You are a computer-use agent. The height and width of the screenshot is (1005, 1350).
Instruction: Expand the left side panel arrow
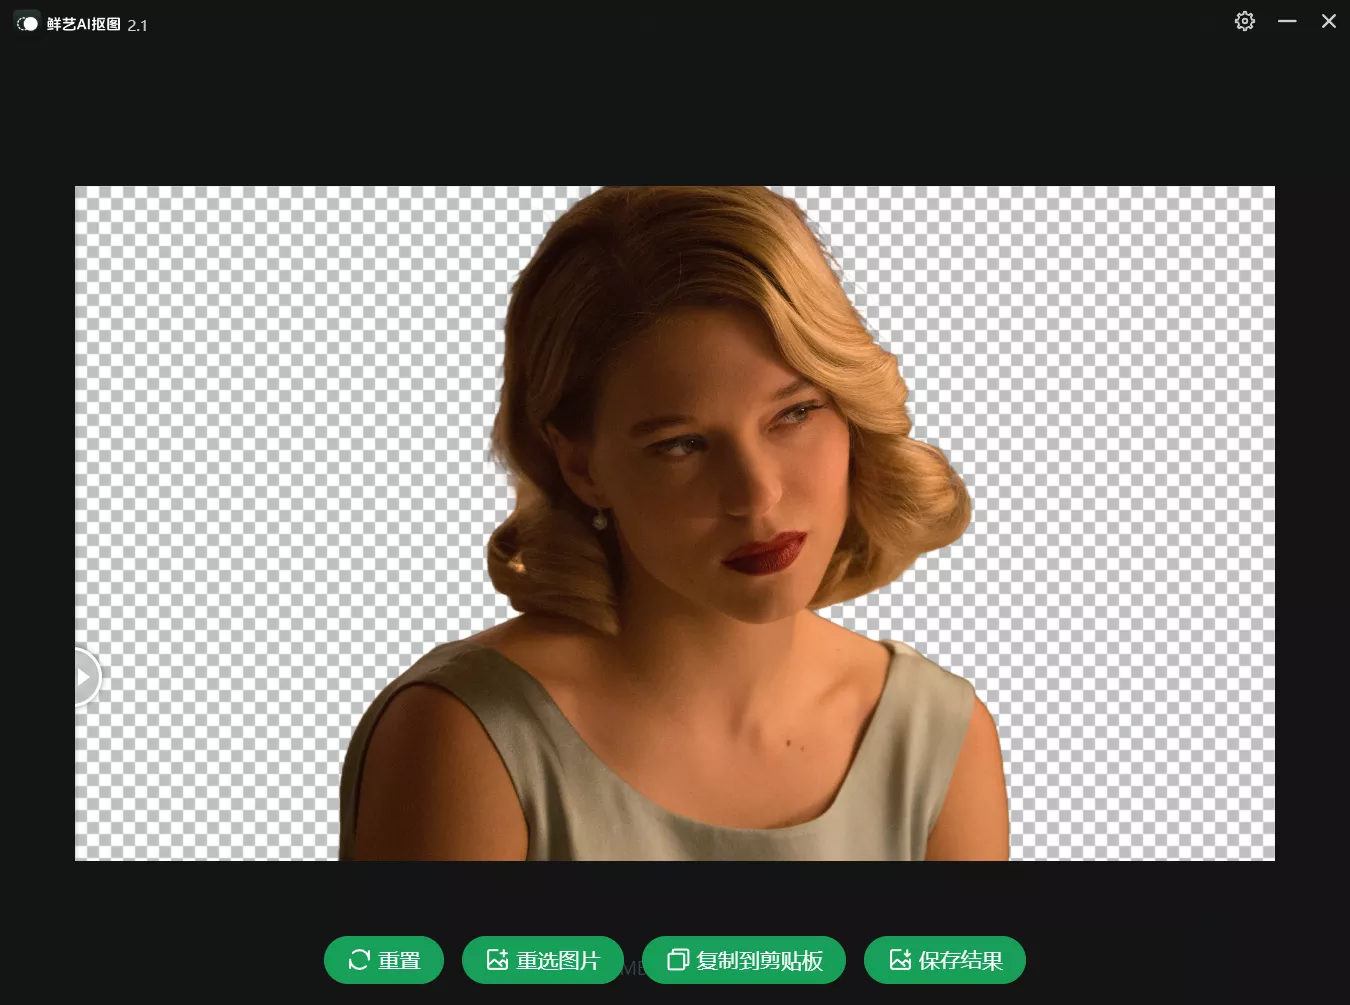click(x=85, y=677)
